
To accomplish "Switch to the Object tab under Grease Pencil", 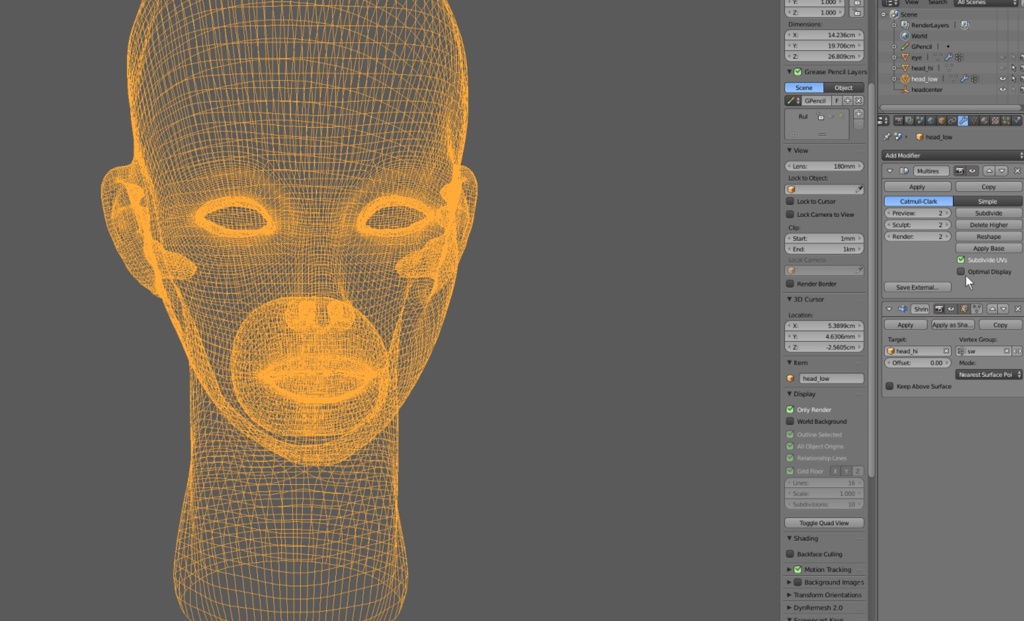I will point(843,87).
